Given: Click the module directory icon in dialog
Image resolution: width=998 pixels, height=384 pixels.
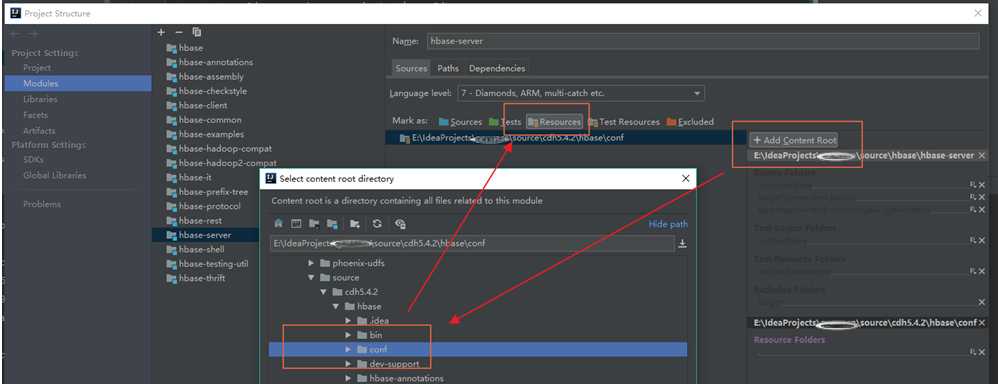Looking at the screenshot, I should click(332, 224).
